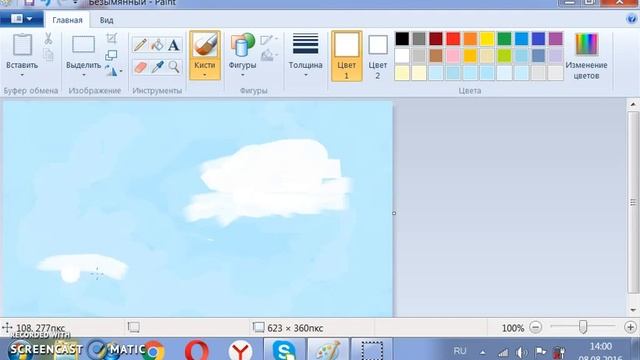The image size is (640, 360).
Task: Click the Resize icon
Action: (111, 55)
